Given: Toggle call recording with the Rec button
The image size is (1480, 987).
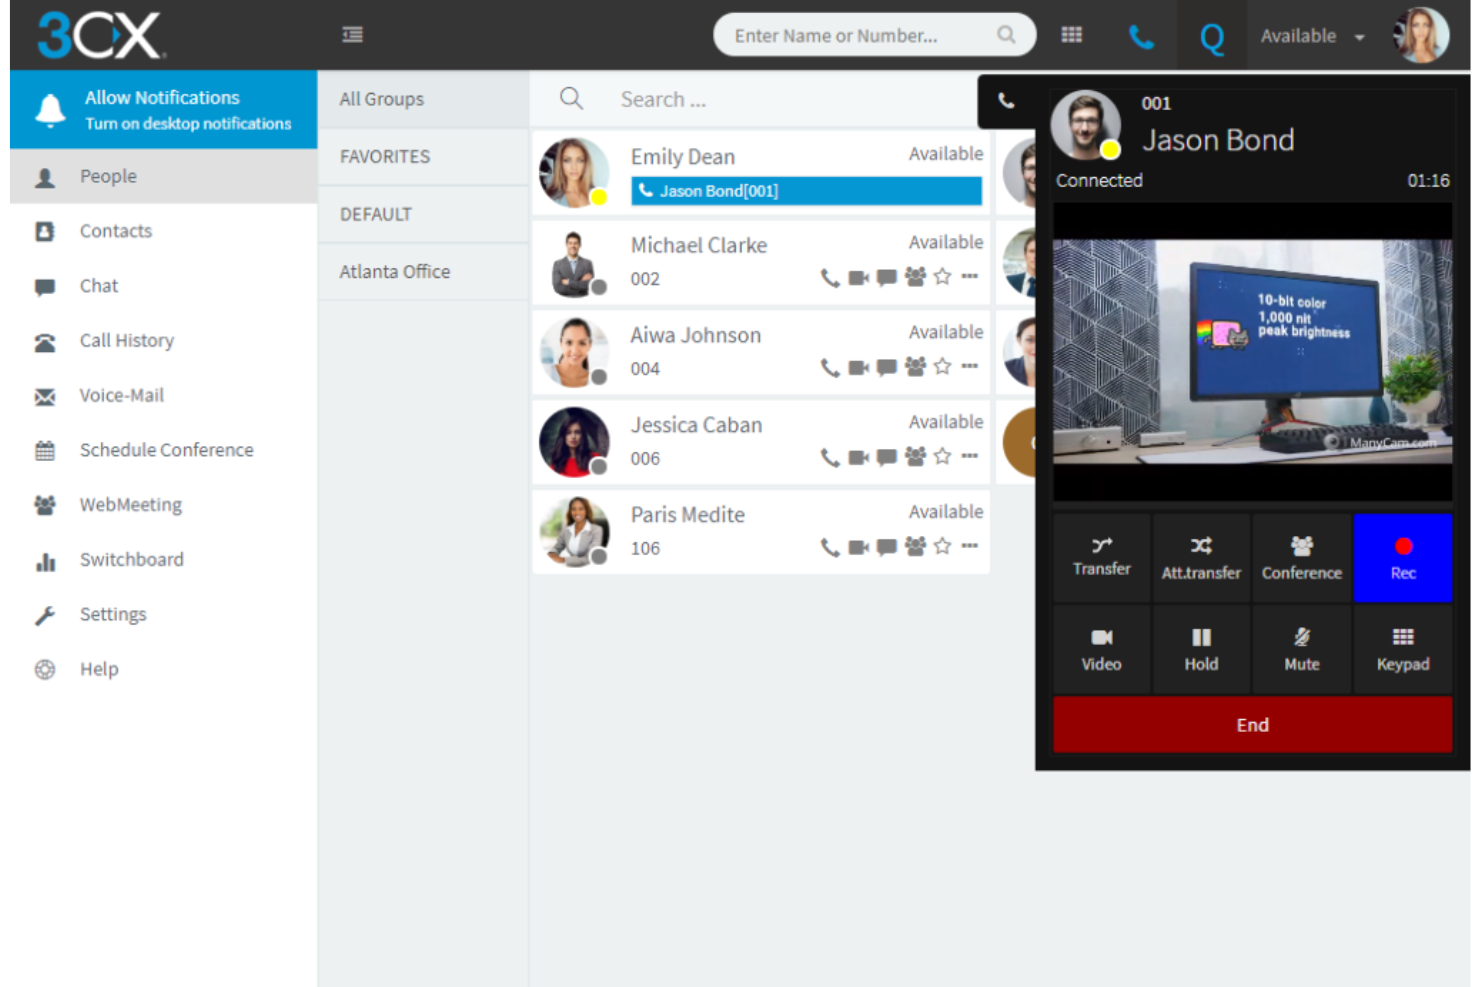Looking at the screenshot, I should coord(1402,557).
